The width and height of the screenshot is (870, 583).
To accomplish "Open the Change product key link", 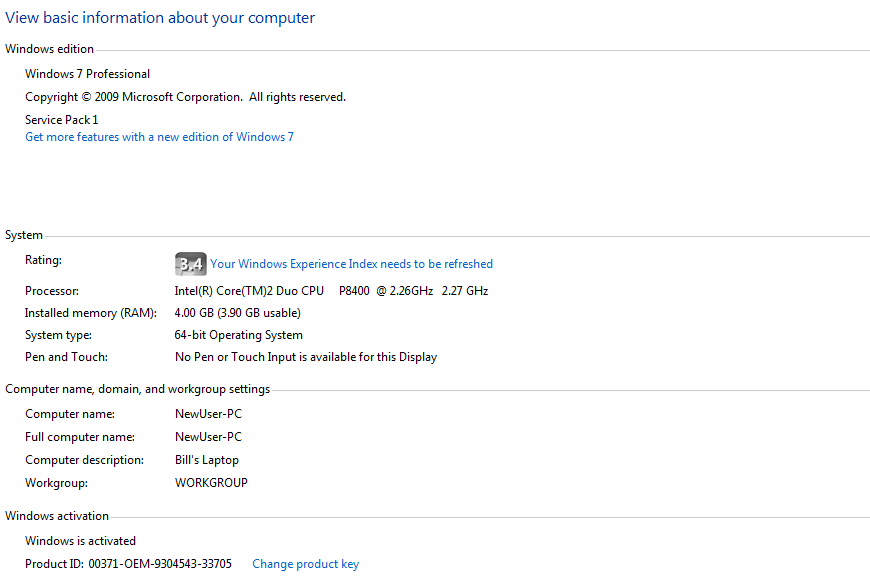I will click(305, 564).
